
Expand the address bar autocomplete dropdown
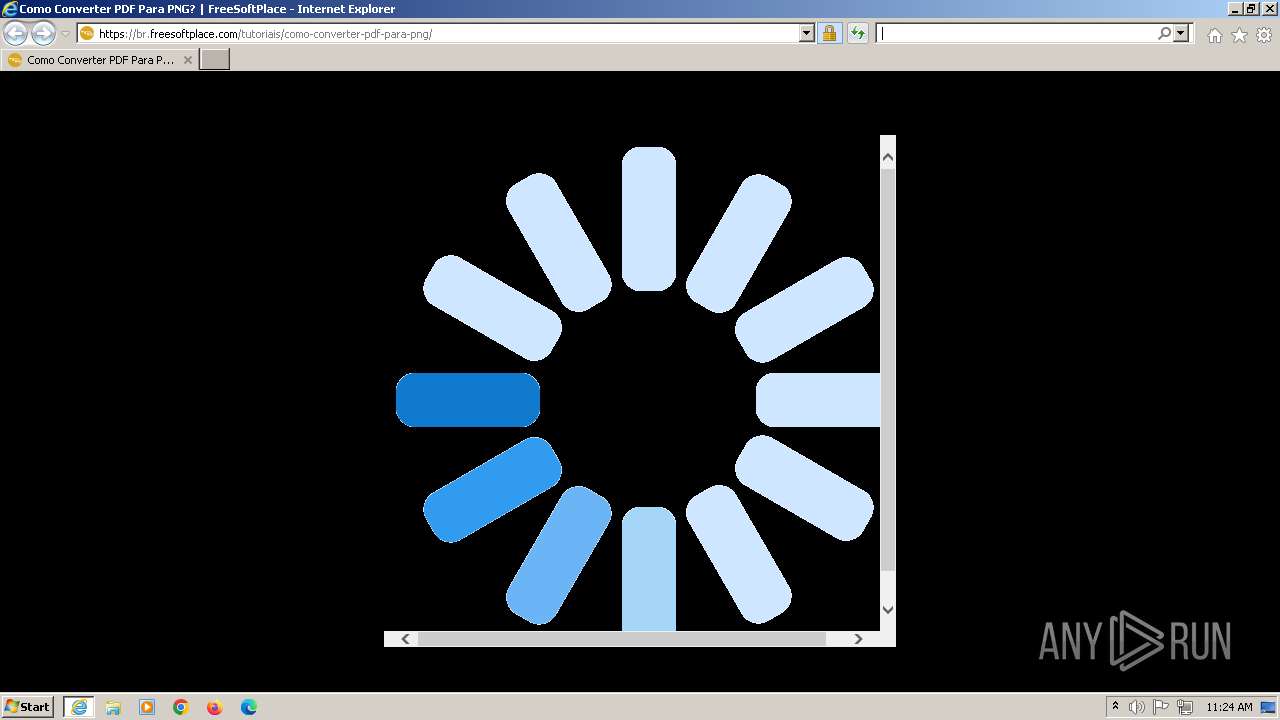pos(807,34)
